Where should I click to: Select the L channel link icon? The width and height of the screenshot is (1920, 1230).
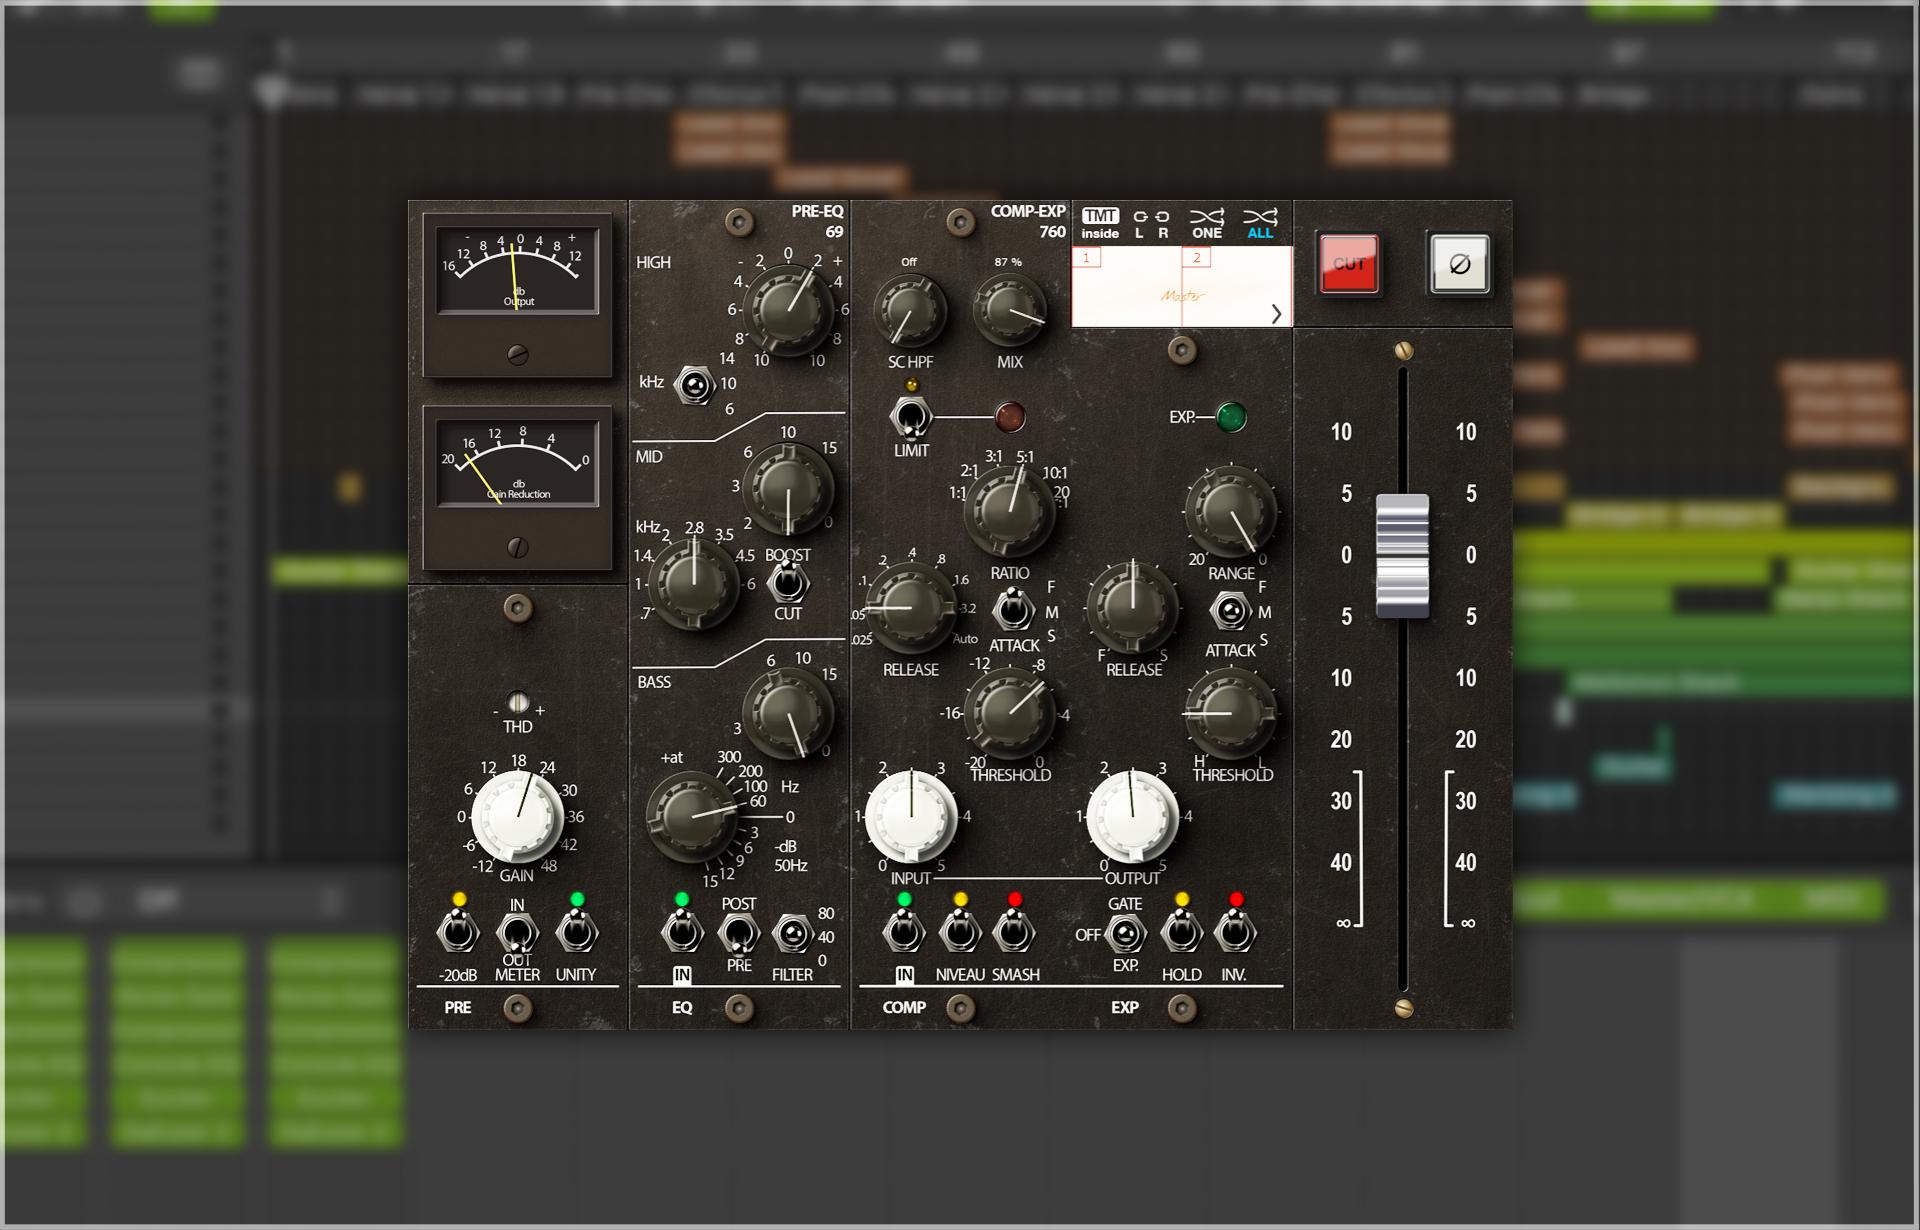click(1139, 223)
